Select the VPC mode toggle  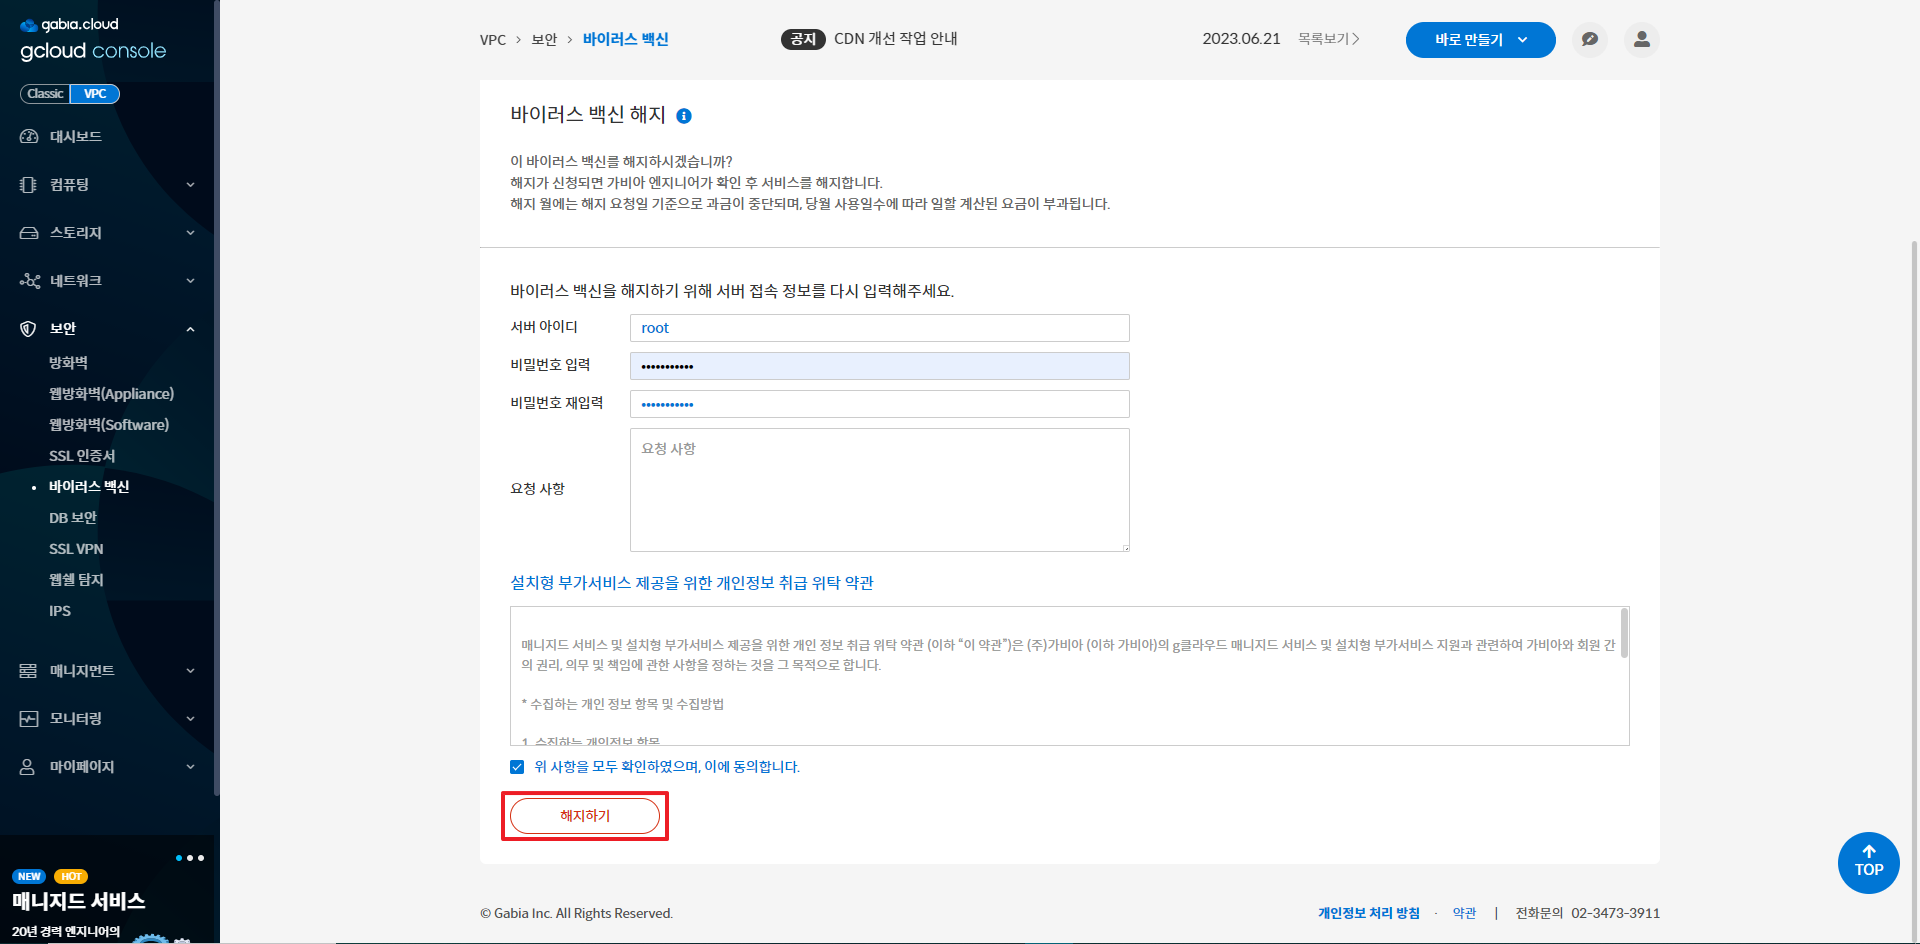[95, 94]
